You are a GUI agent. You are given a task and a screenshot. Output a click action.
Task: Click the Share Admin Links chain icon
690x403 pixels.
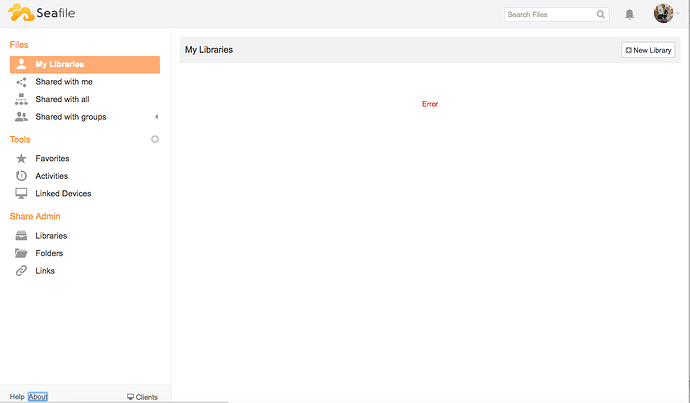(22, 271)
